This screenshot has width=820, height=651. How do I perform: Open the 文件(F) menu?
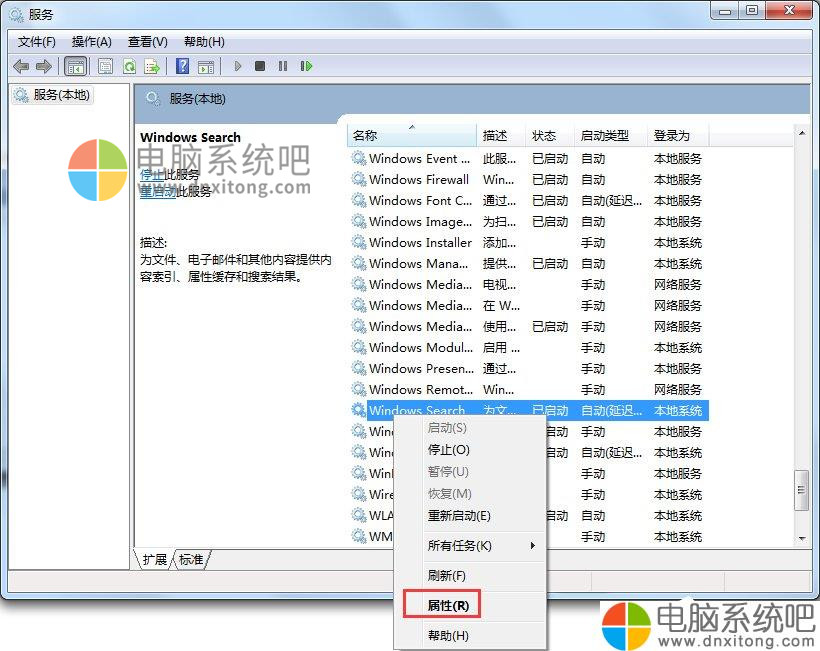click(37, 42)
